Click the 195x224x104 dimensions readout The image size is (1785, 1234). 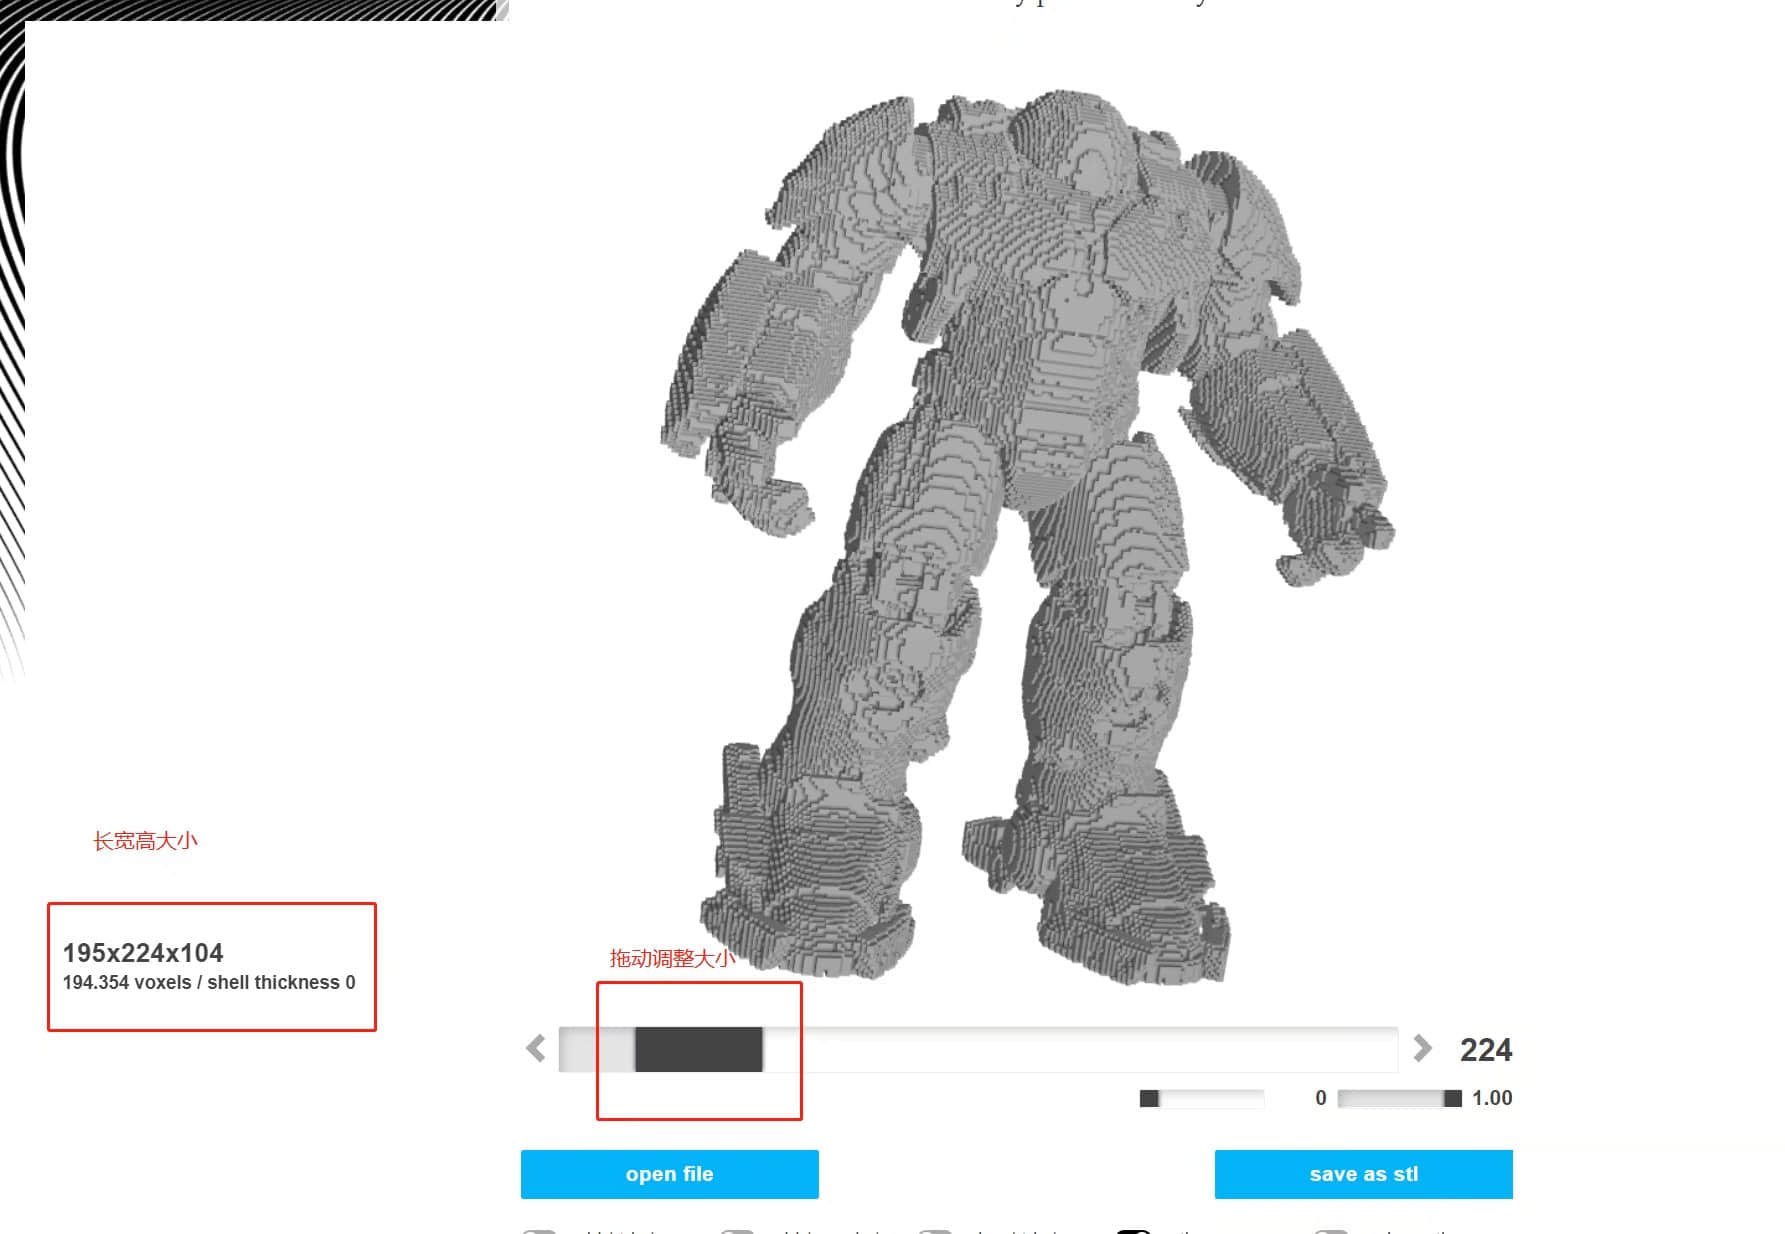tap(143, 953)
